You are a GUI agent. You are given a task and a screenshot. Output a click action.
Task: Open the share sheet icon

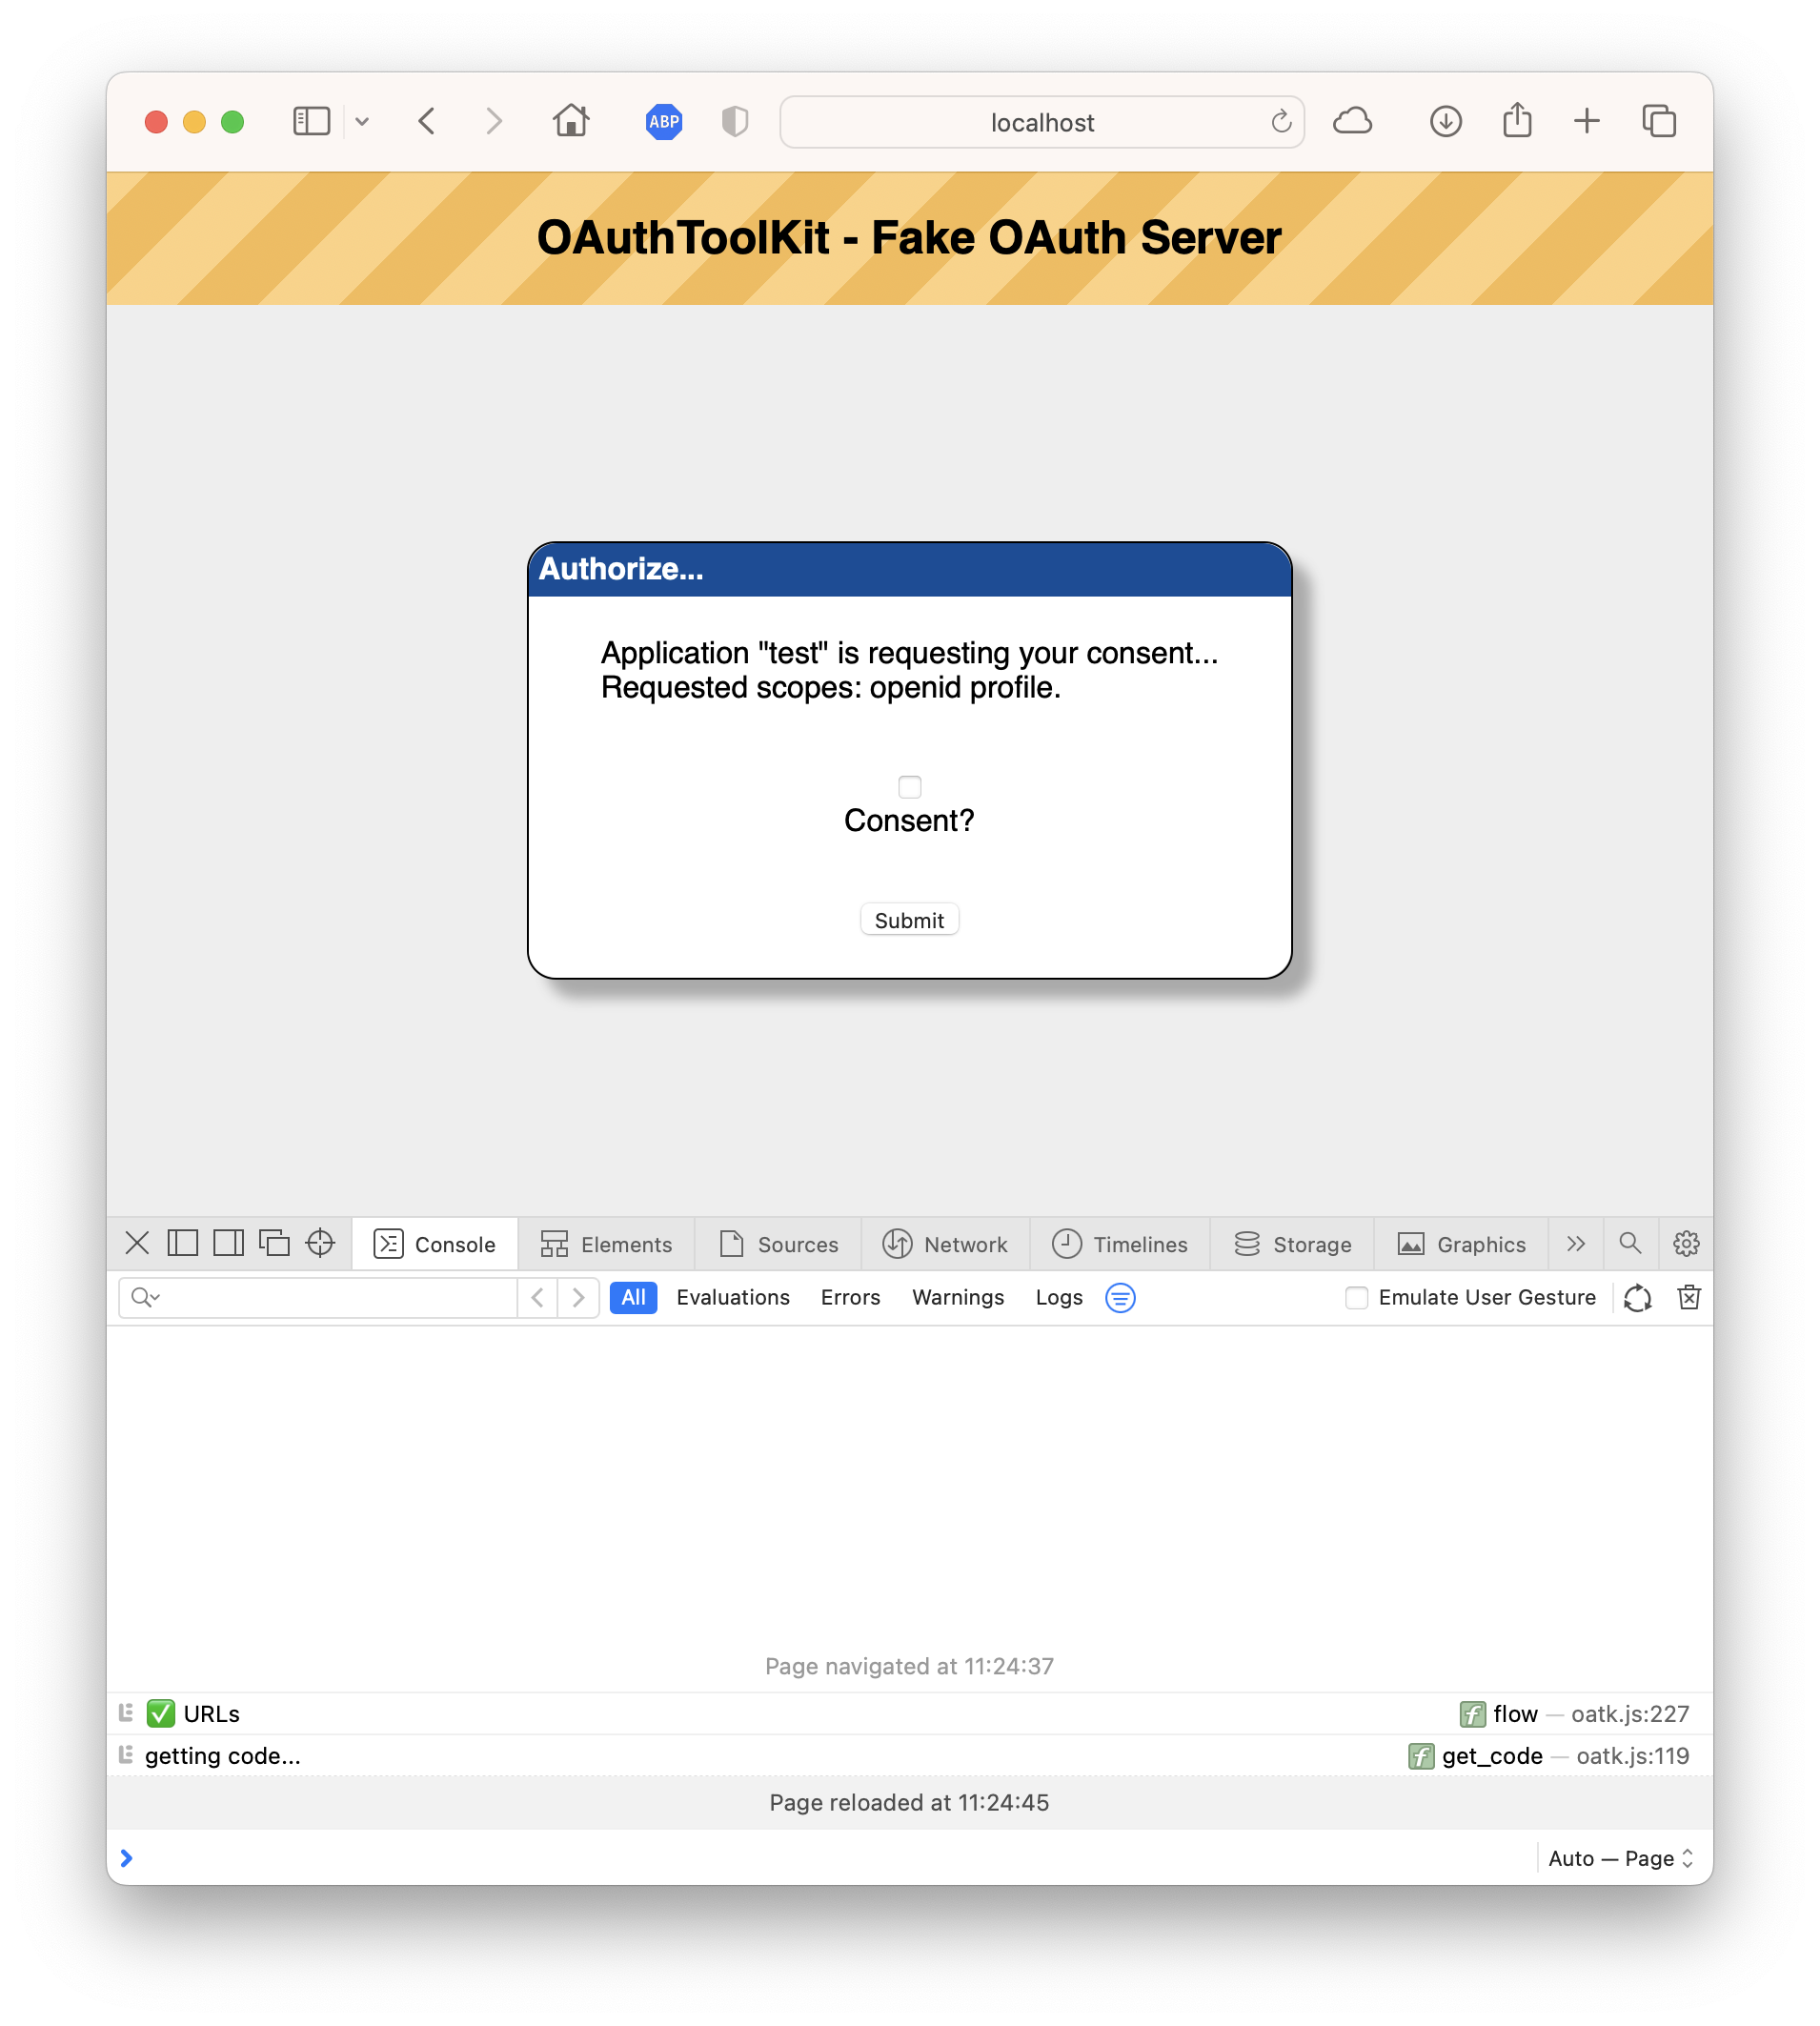click(1517, 120)
